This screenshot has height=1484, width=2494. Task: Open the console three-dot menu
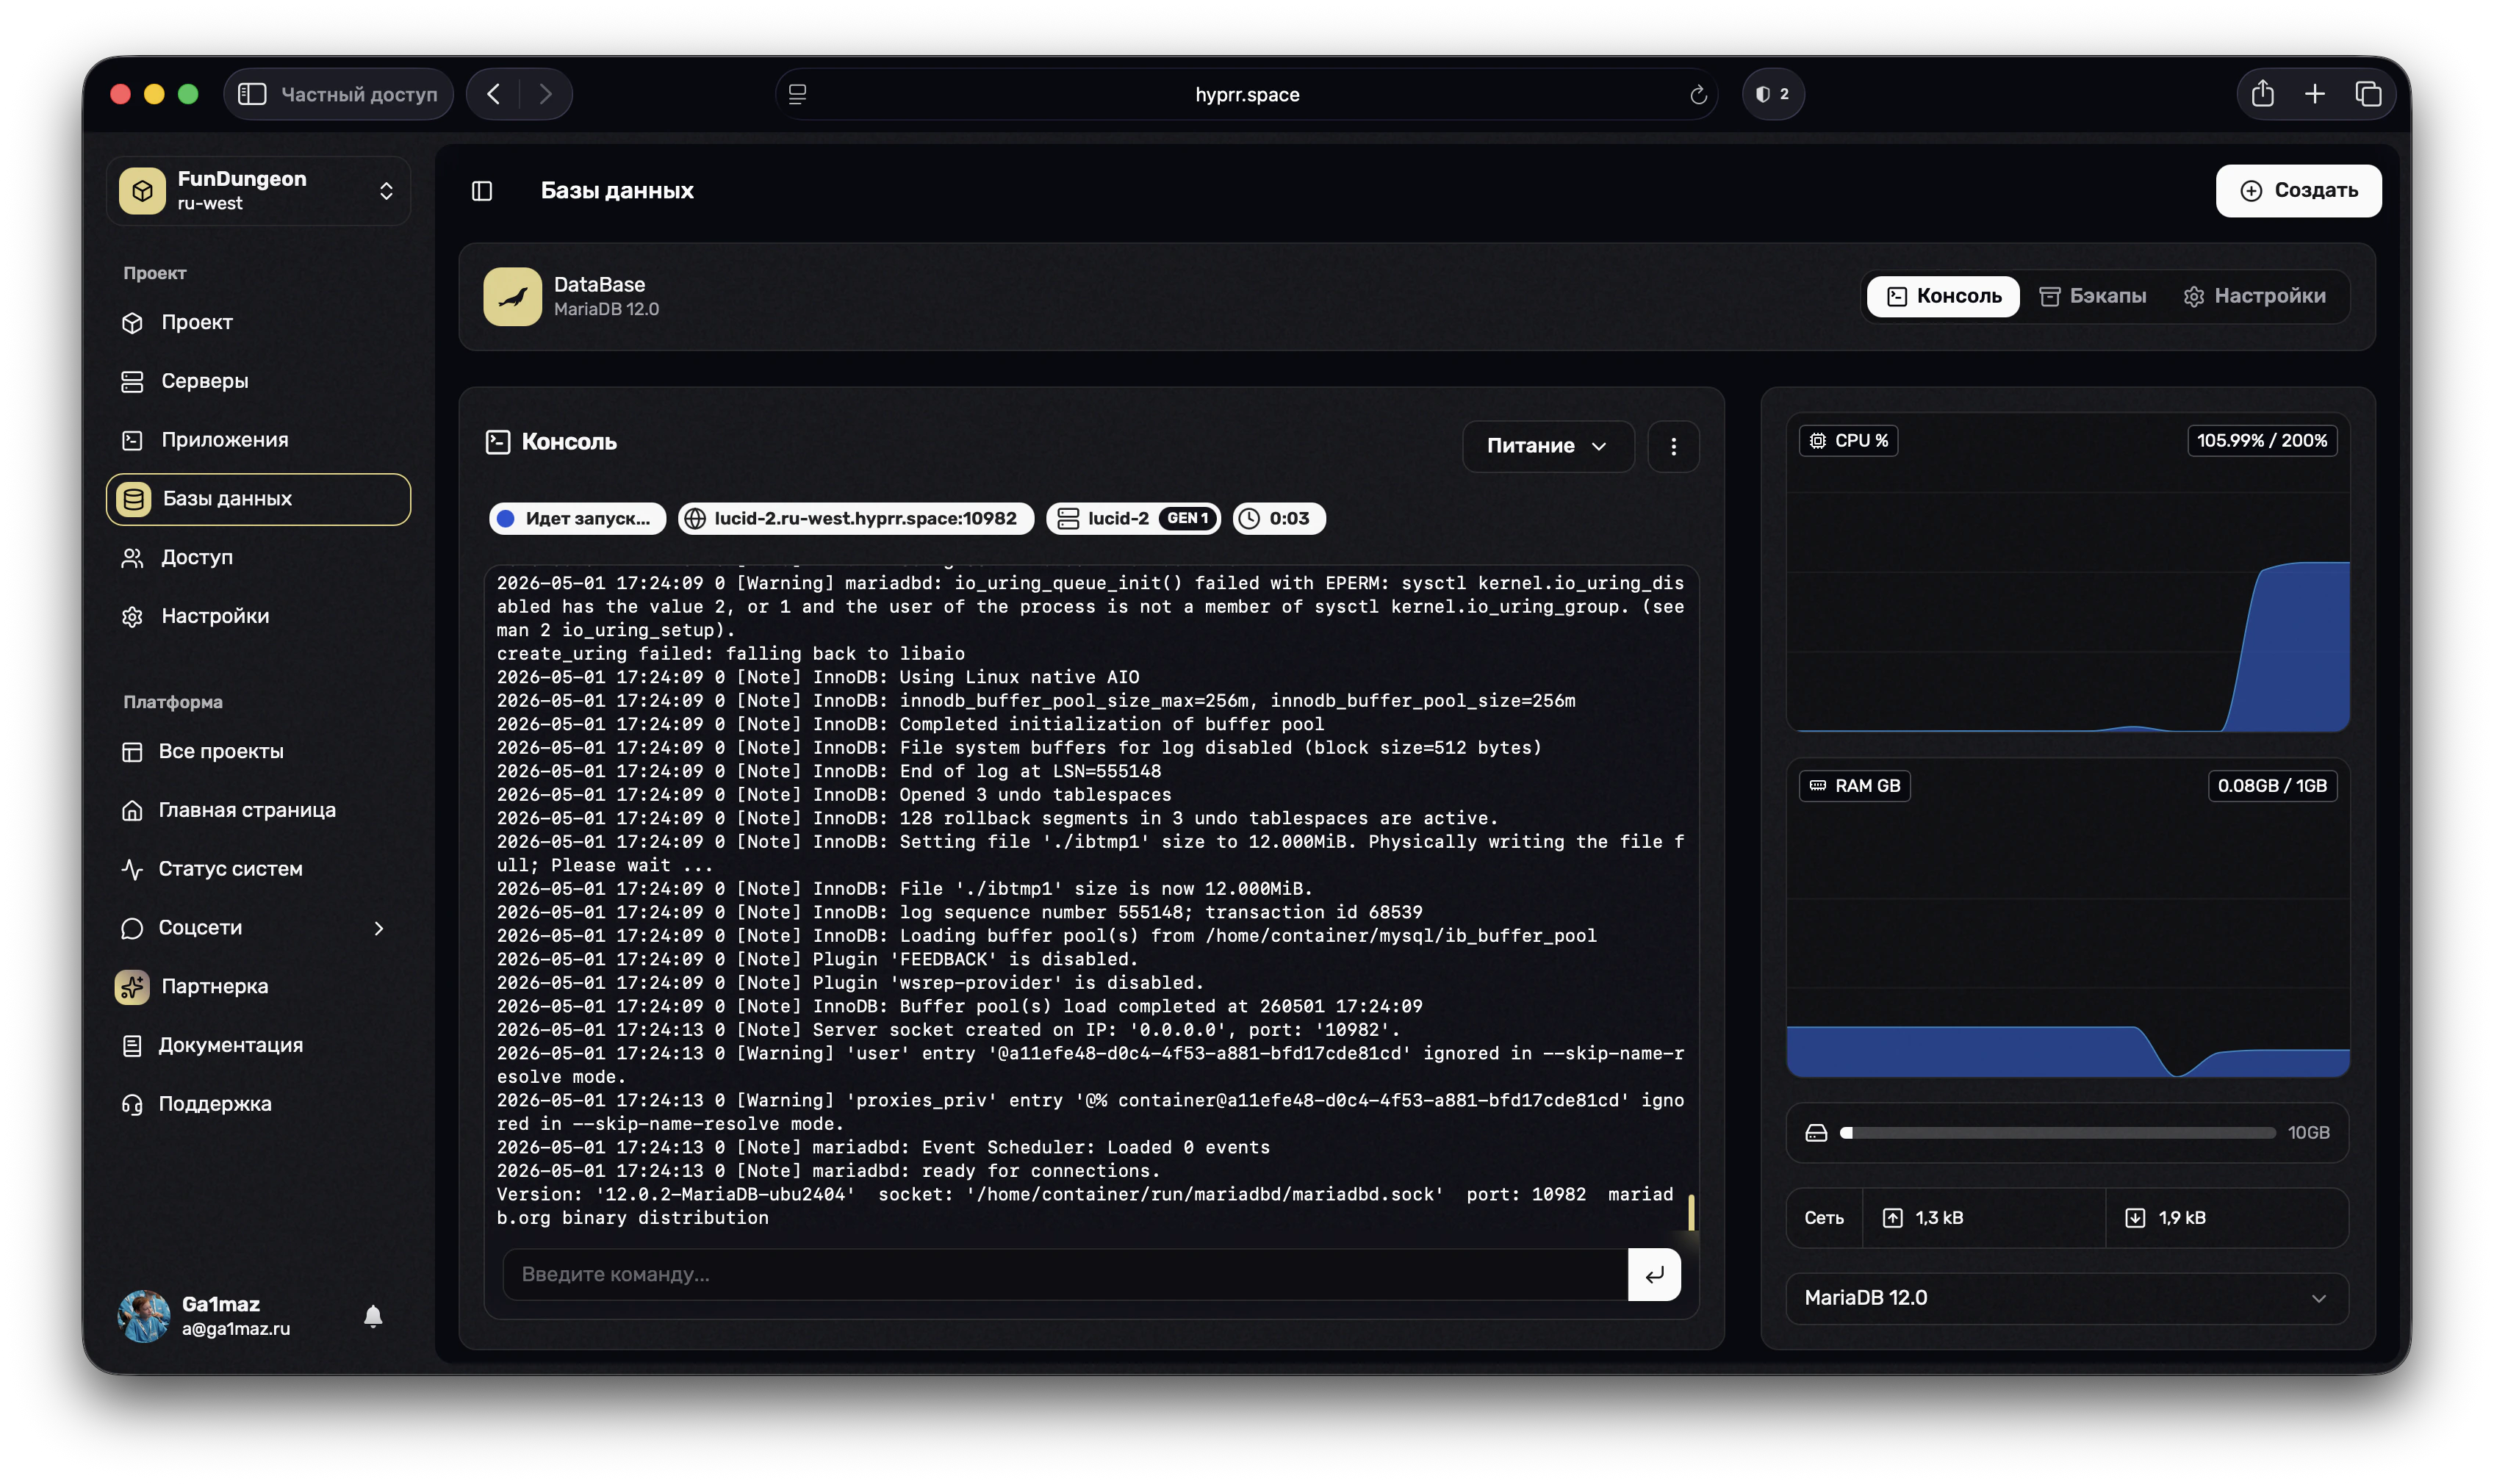point(1673,446)
